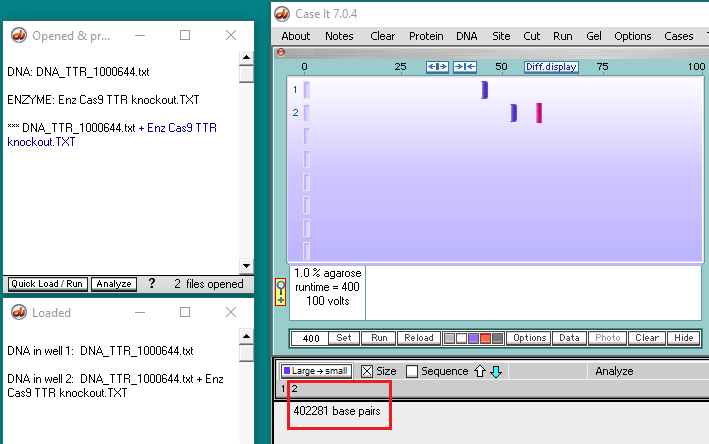The height and width of the screenshot is (444, 709).
Task: Open the DNA menu
Action: [467, 36]
